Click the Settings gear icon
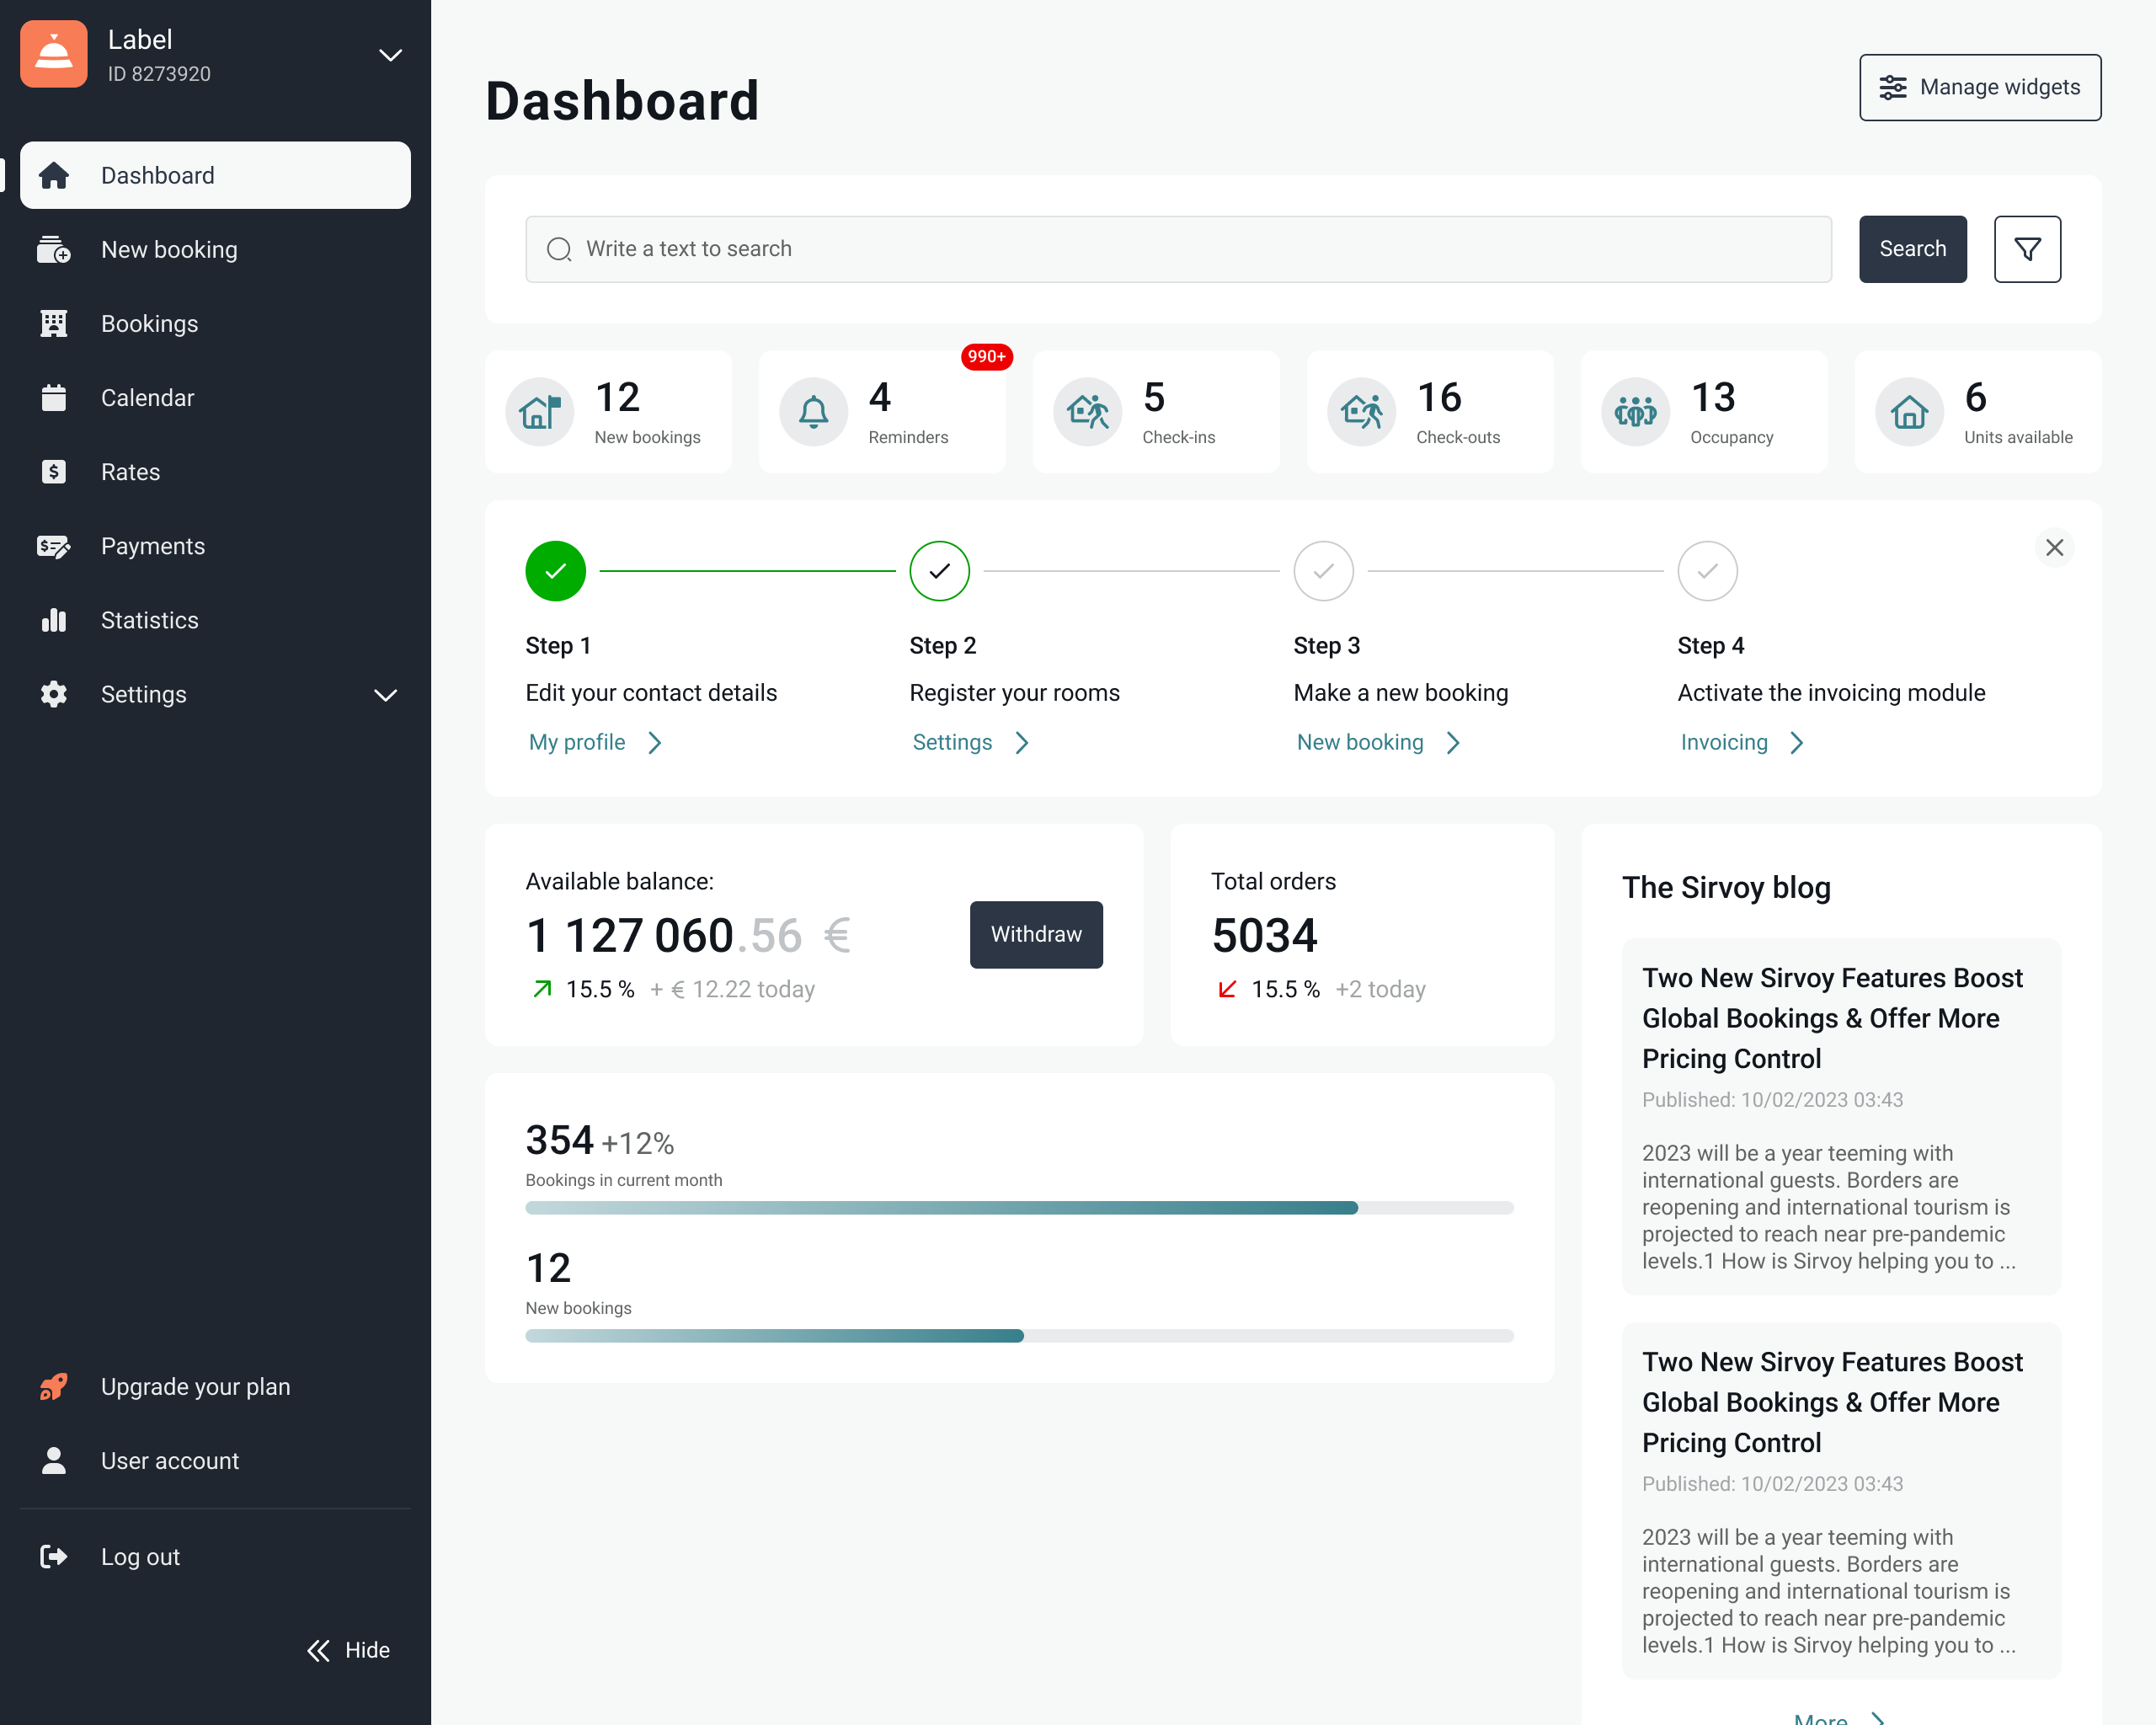The width and height of the screenshot is (2156, 1725). pos(54,694)
